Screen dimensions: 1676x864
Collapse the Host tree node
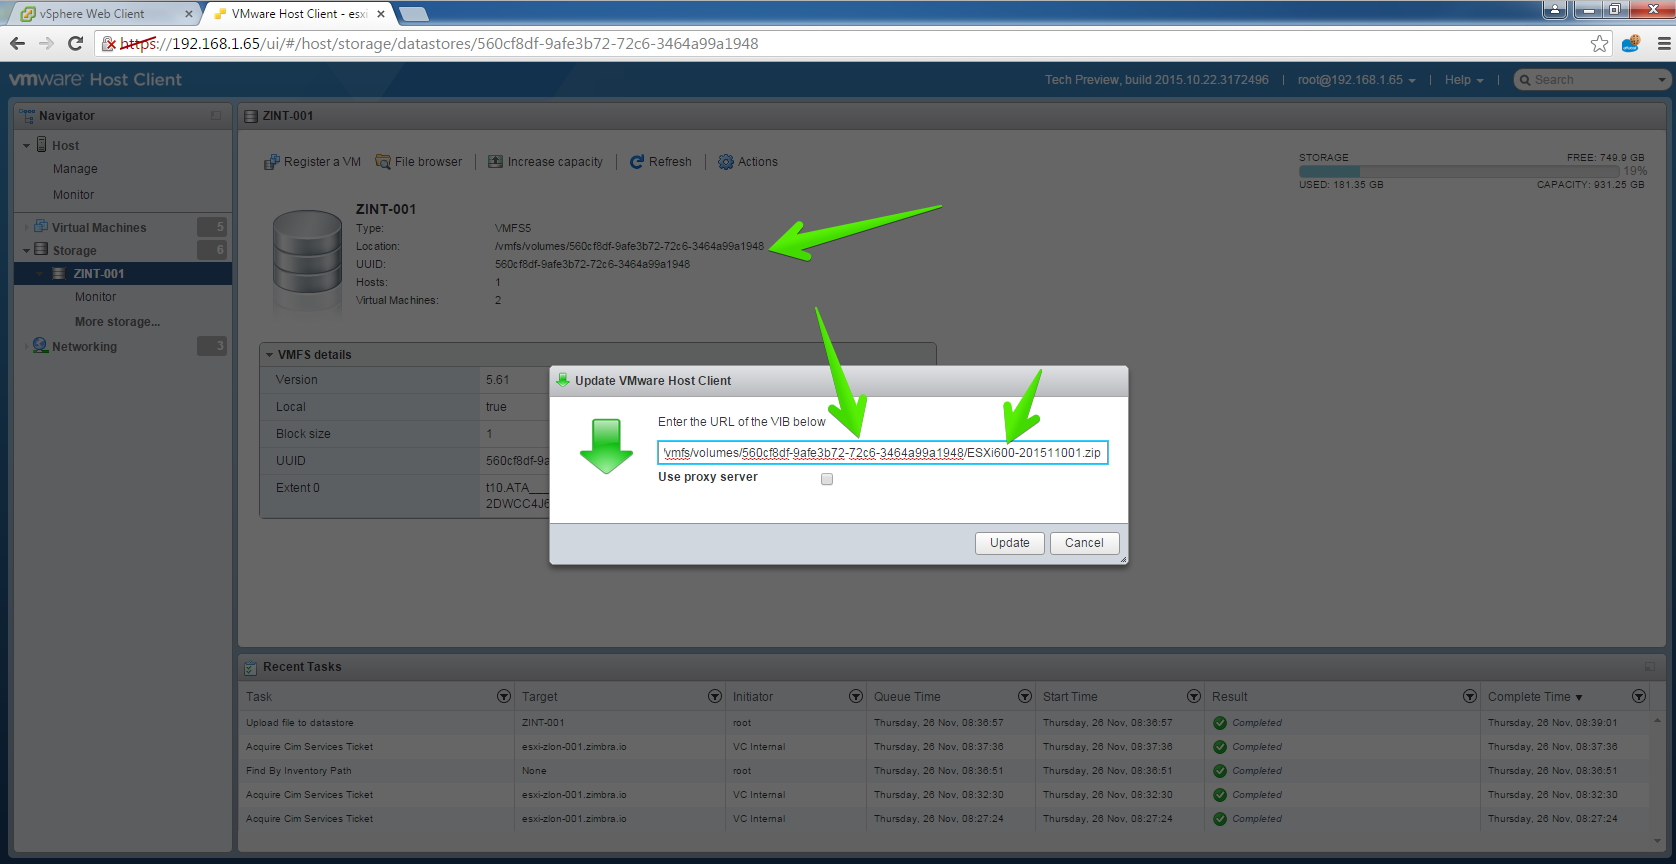coord(26,146)
